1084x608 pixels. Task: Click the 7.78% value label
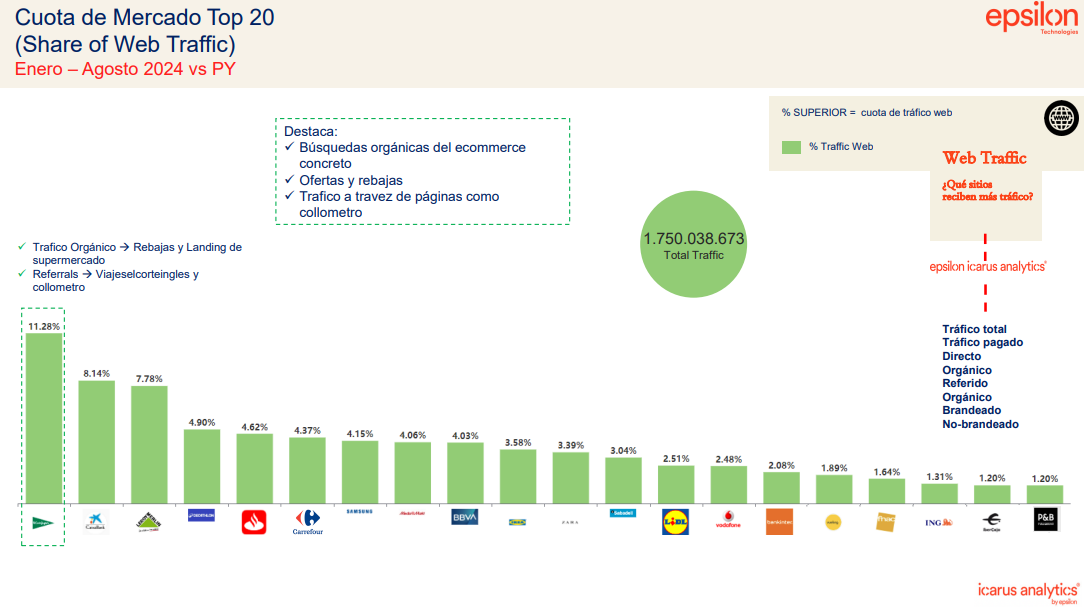pos(149,379)
